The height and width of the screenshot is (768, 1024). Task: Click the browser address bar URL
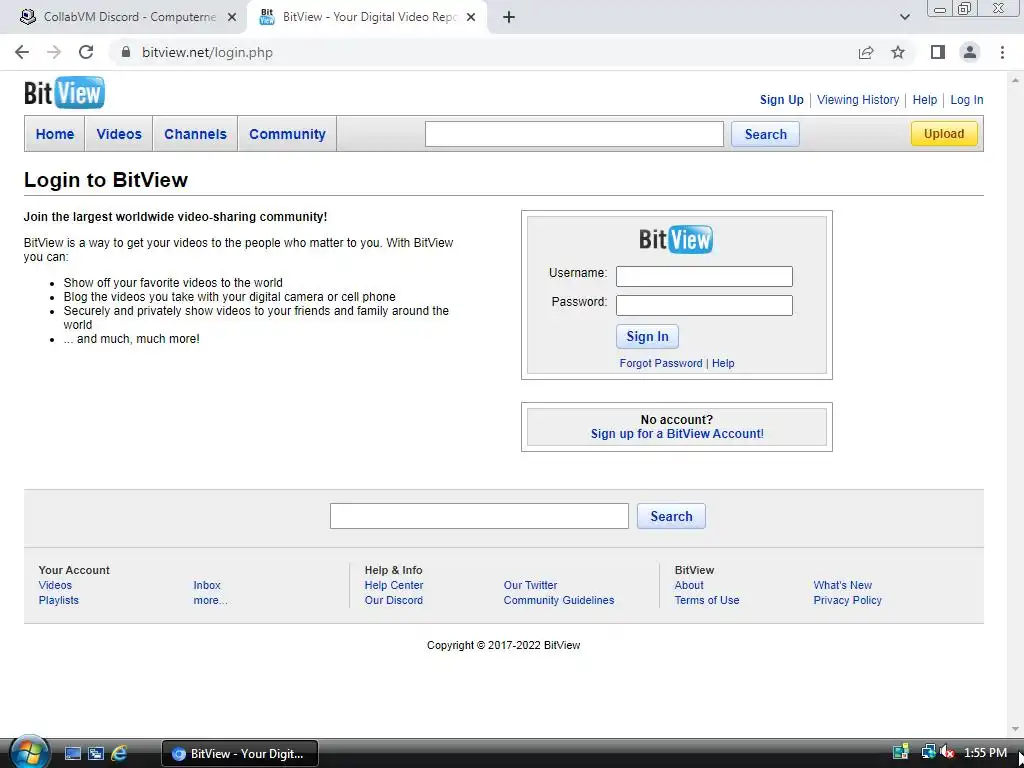(208, 52)
